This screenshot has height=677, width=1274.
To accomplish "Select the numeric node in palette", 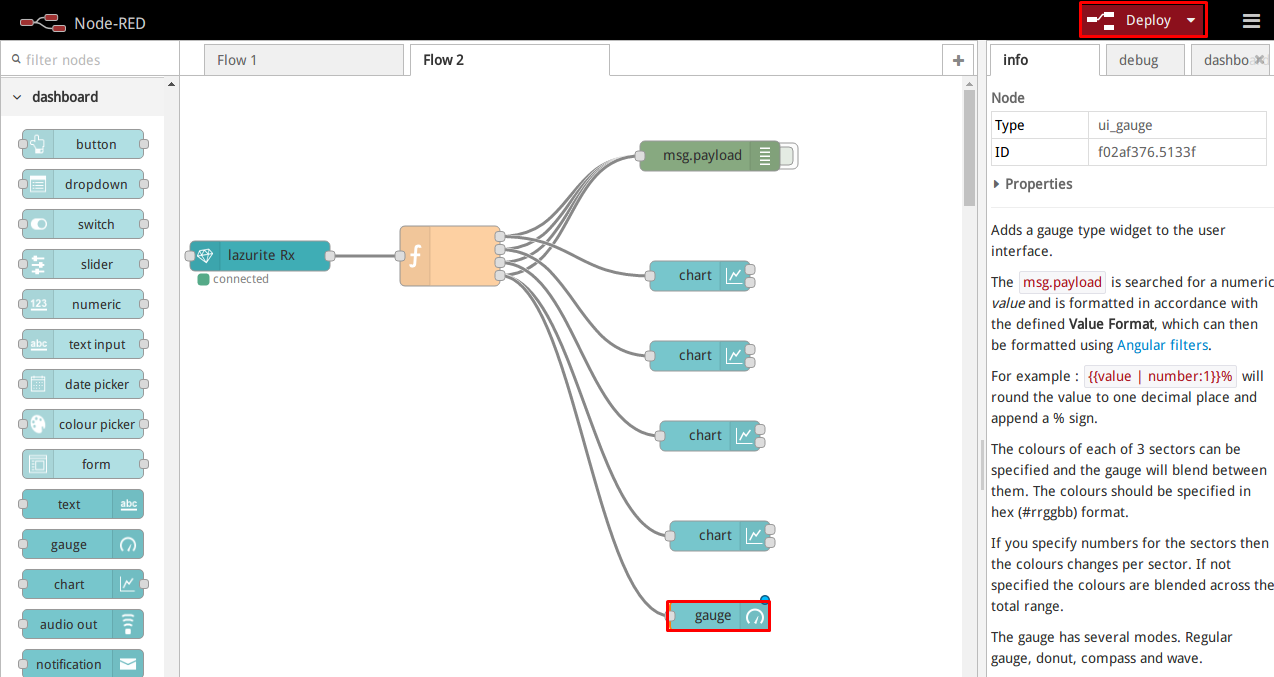I will tap(83, 304).
